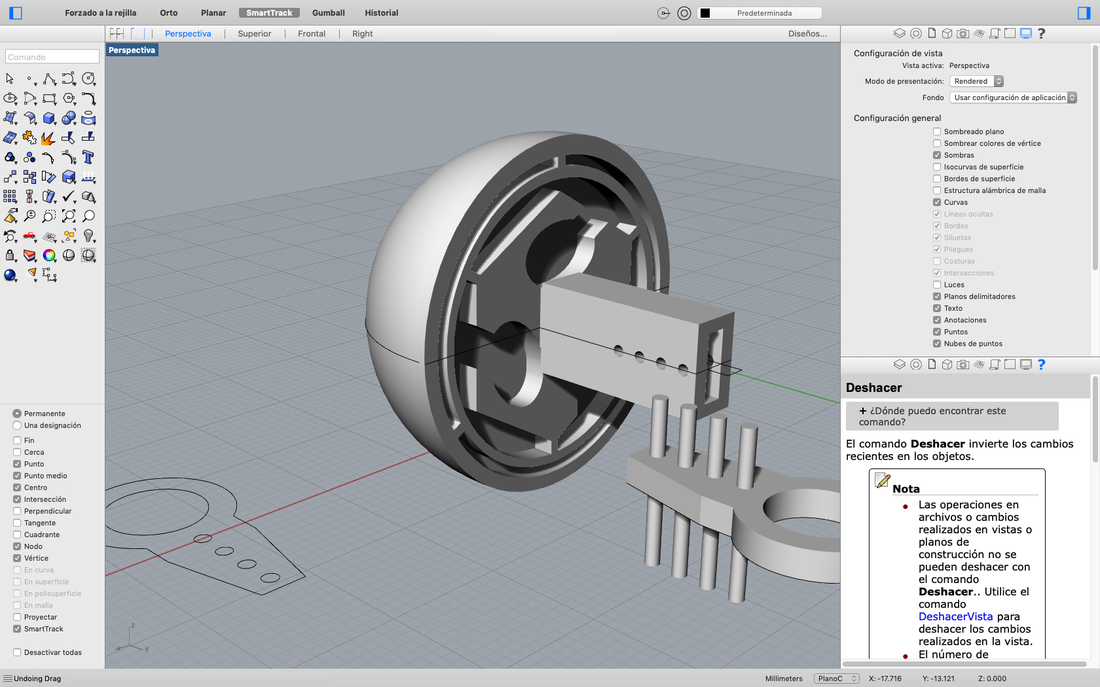This screenshot has width=1100, height=687.
Task: Click the black layer color swatch
Action: point(706,13)
